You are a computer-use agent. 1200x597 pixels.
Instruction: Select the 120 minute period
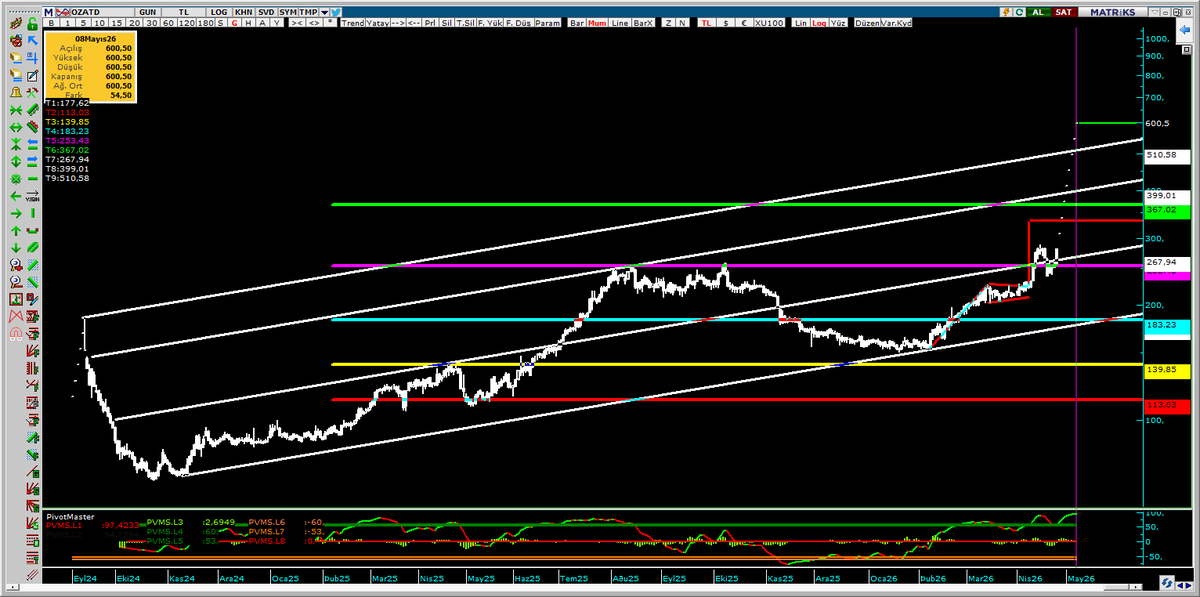(x=187, y=23)
